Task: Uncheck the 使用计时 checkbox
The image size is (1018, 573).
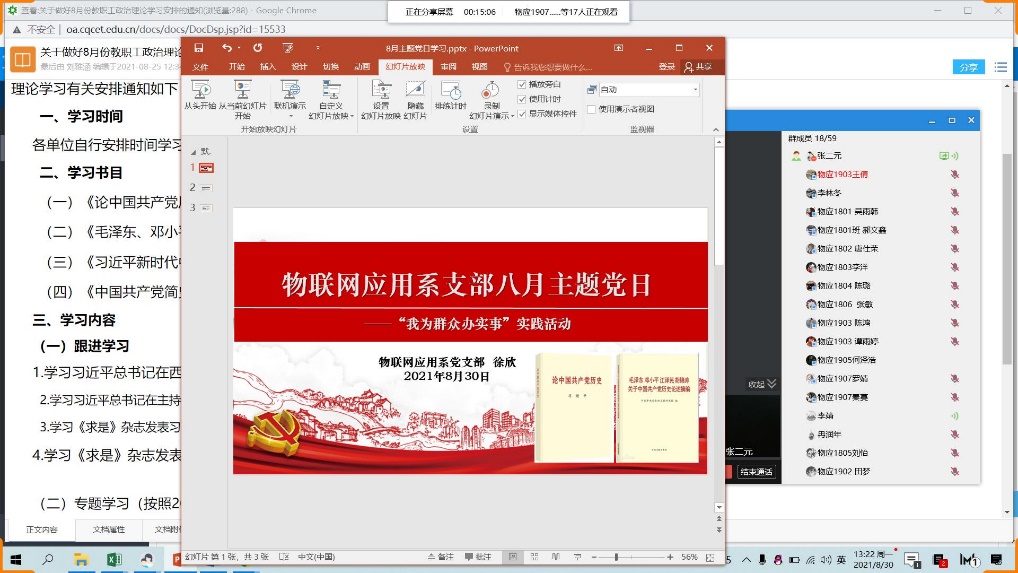Action: point(522,99)
